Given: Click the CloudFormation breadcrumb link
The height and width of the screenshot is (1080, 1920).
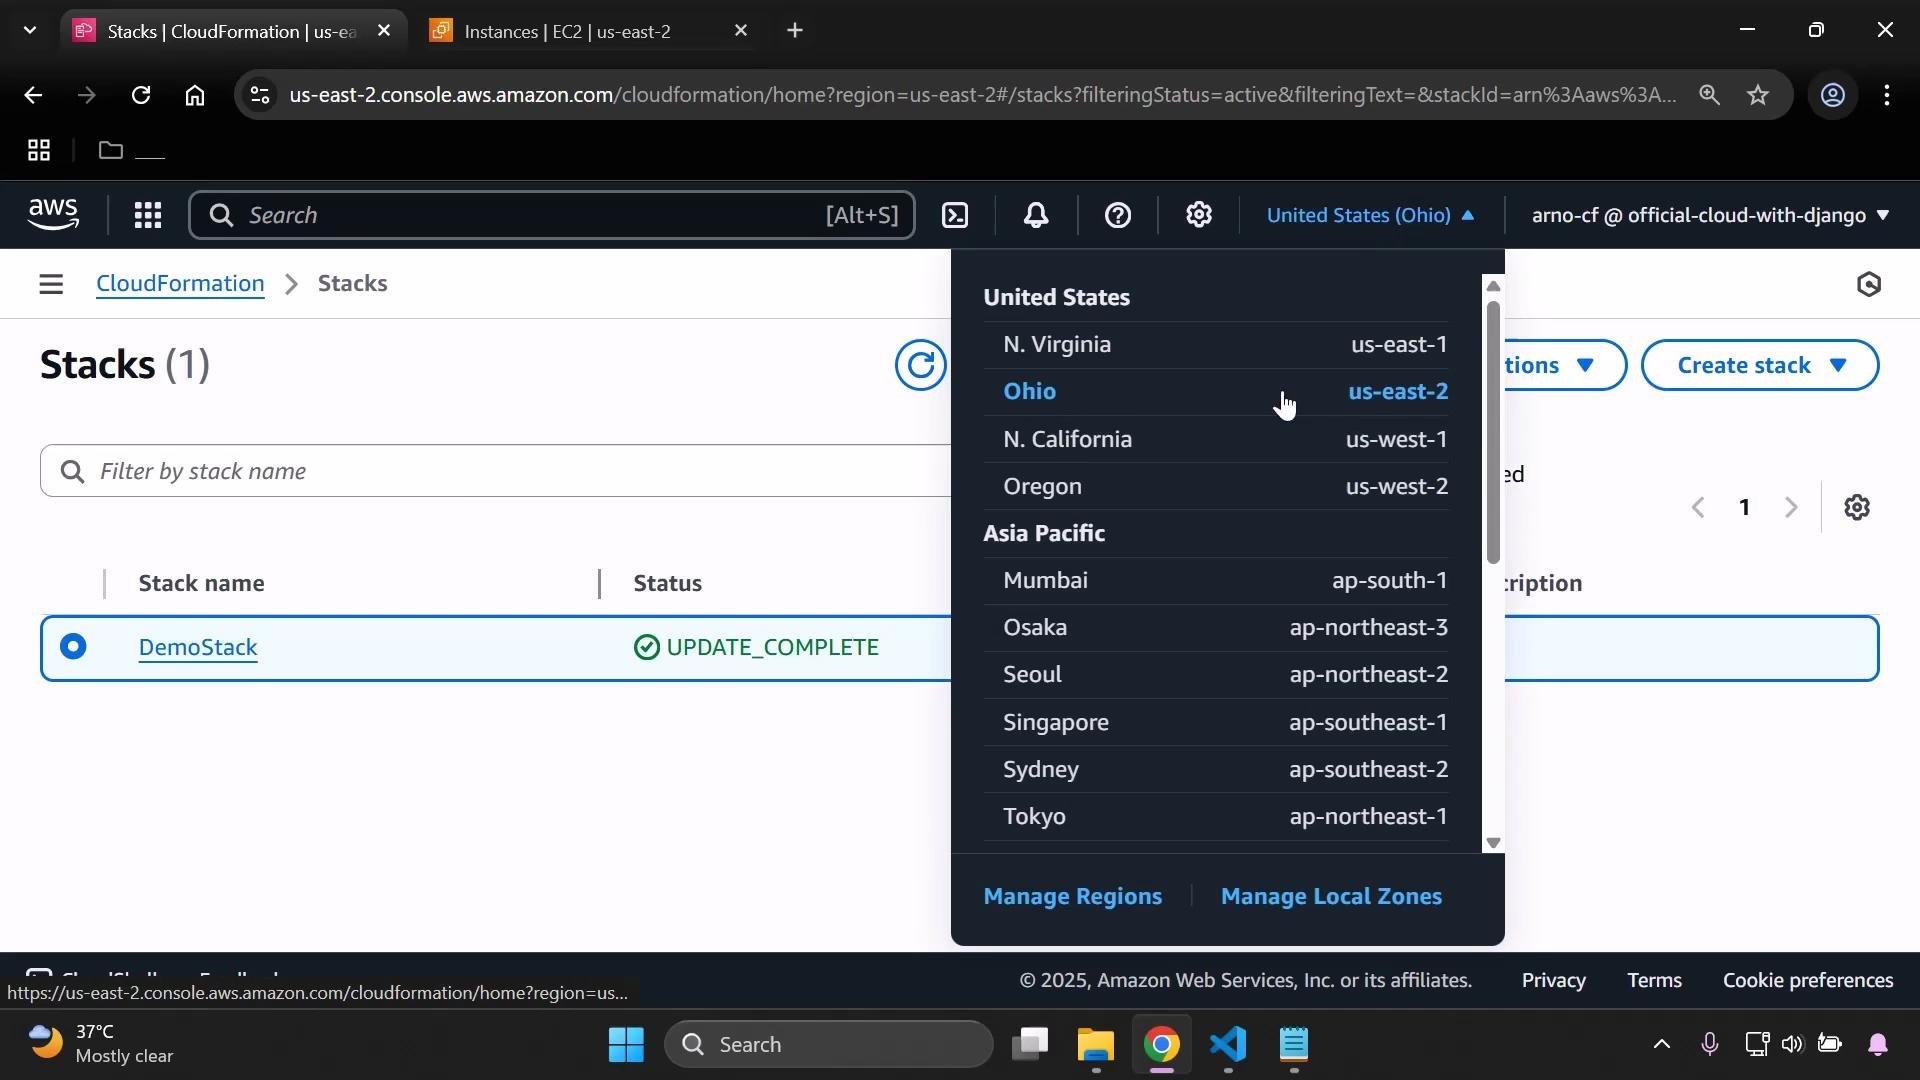Looking at the screenshot, I should tap(180, 284).
